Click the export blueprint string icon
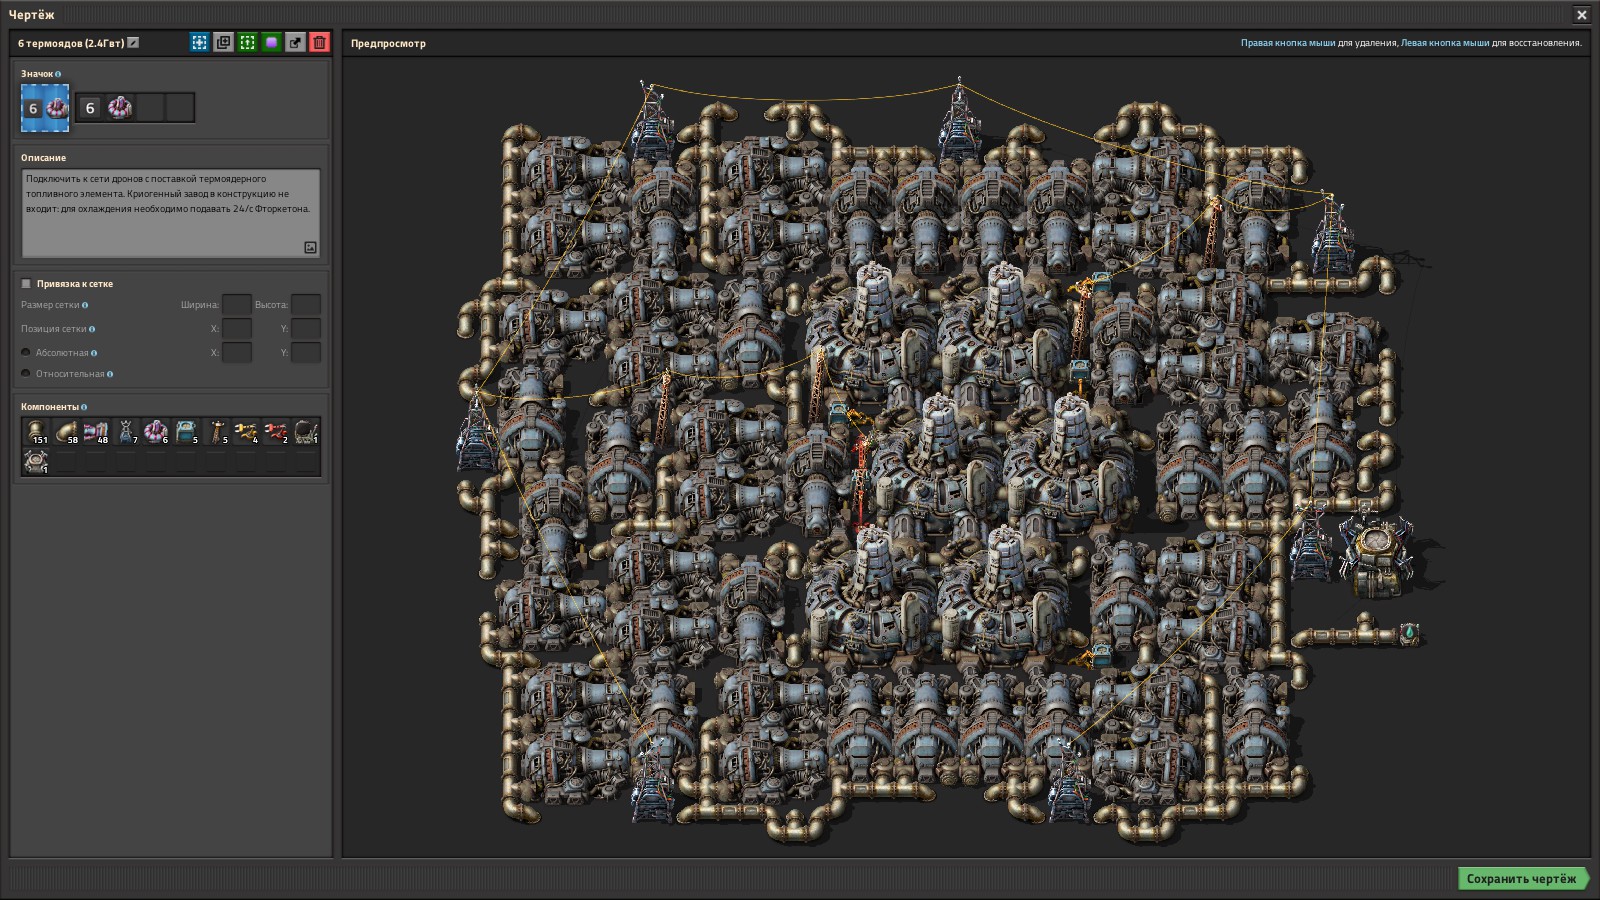This screenshot has width=1600, height=900. click(295, 42)
